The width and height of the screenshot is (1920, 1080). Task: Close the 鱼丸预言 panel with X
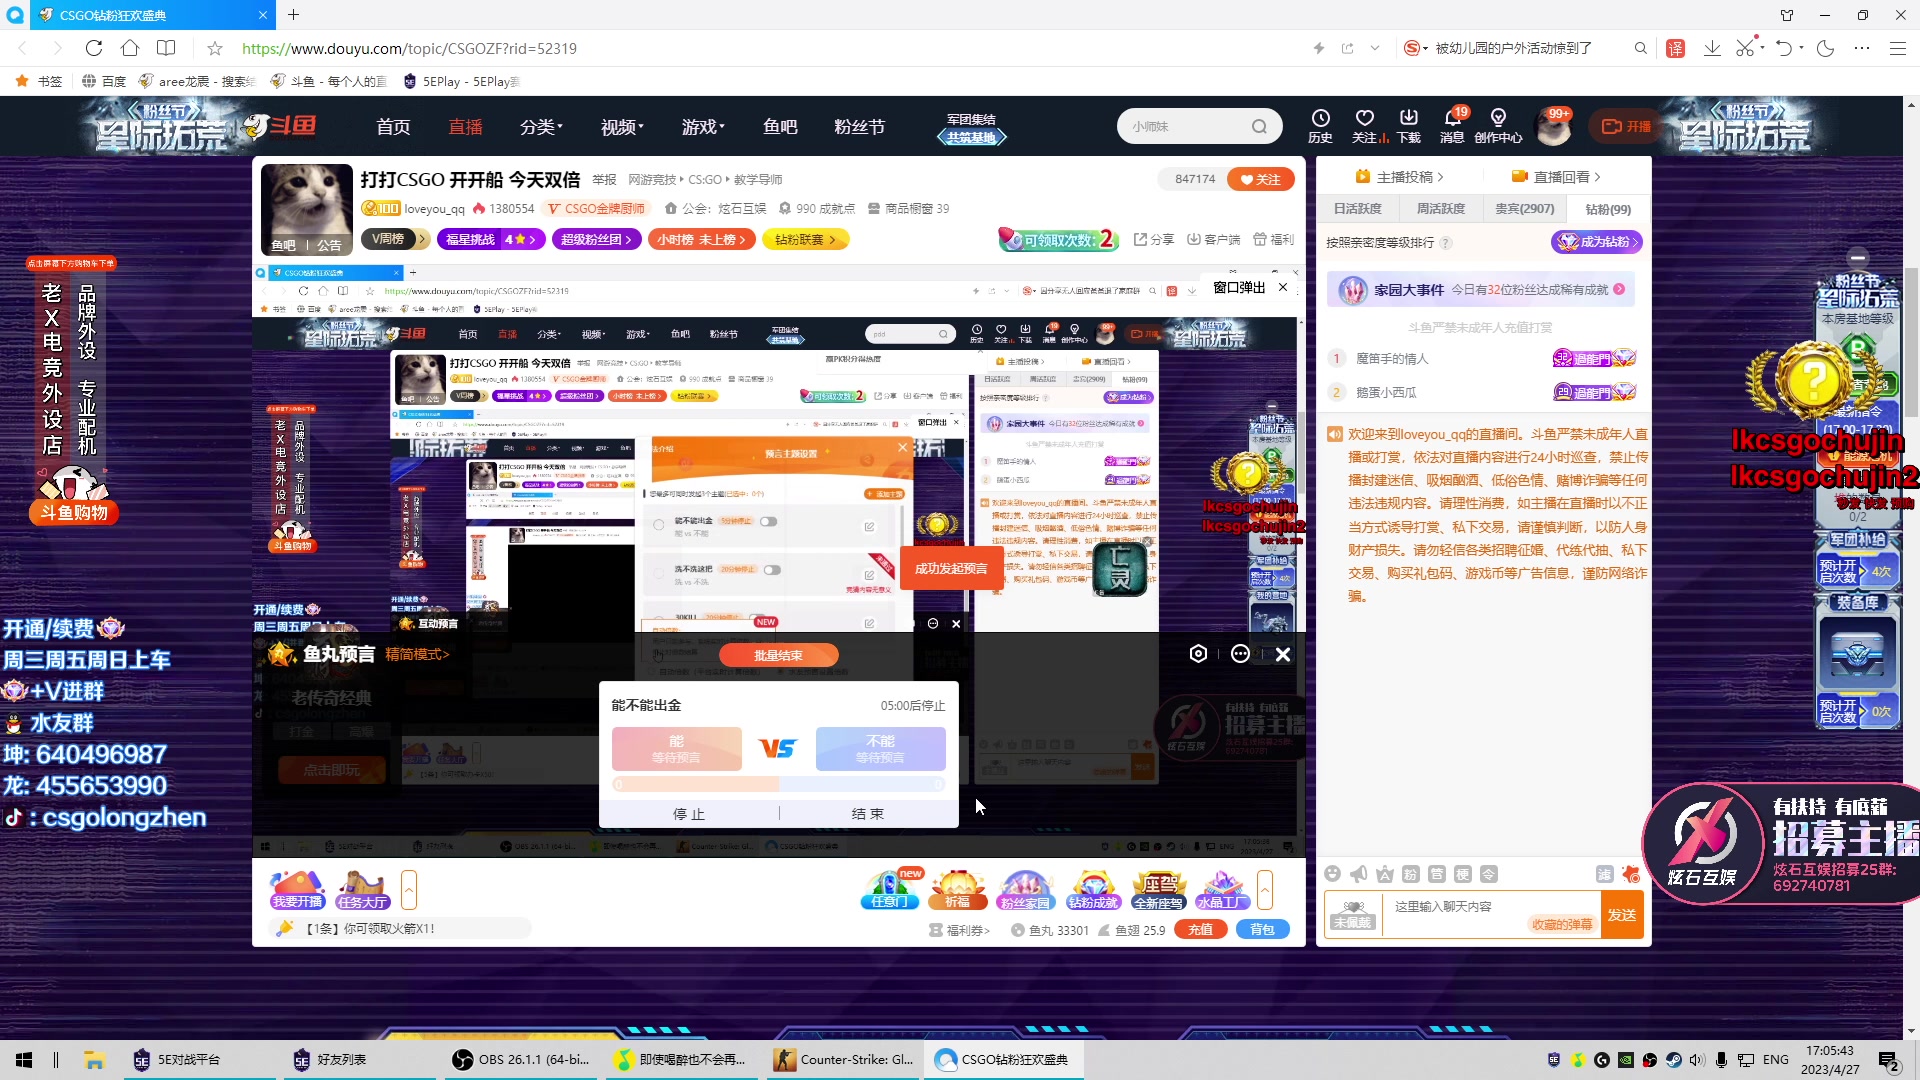[1283, 654]
